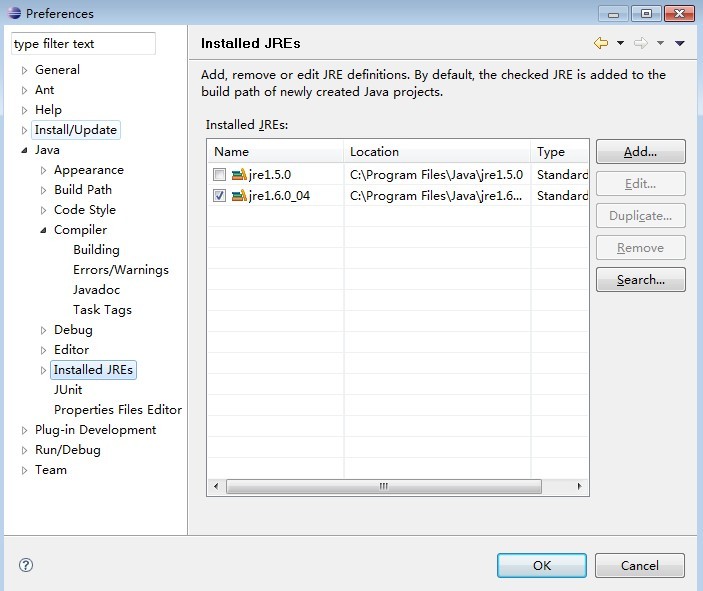Open the Compiler preference page
703x591 pixels.
[x=80, y=230]
